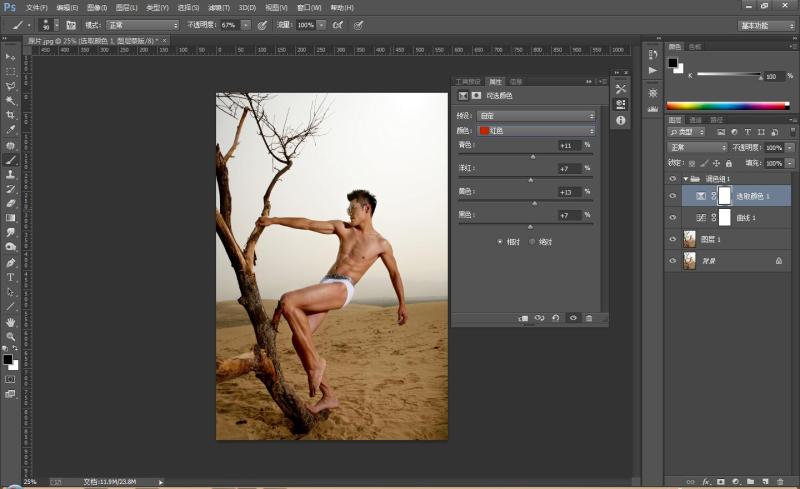Reset adjustment defaults icon in Properties panel
This screenshot has height=489, width=800.
tap(556, 318)
